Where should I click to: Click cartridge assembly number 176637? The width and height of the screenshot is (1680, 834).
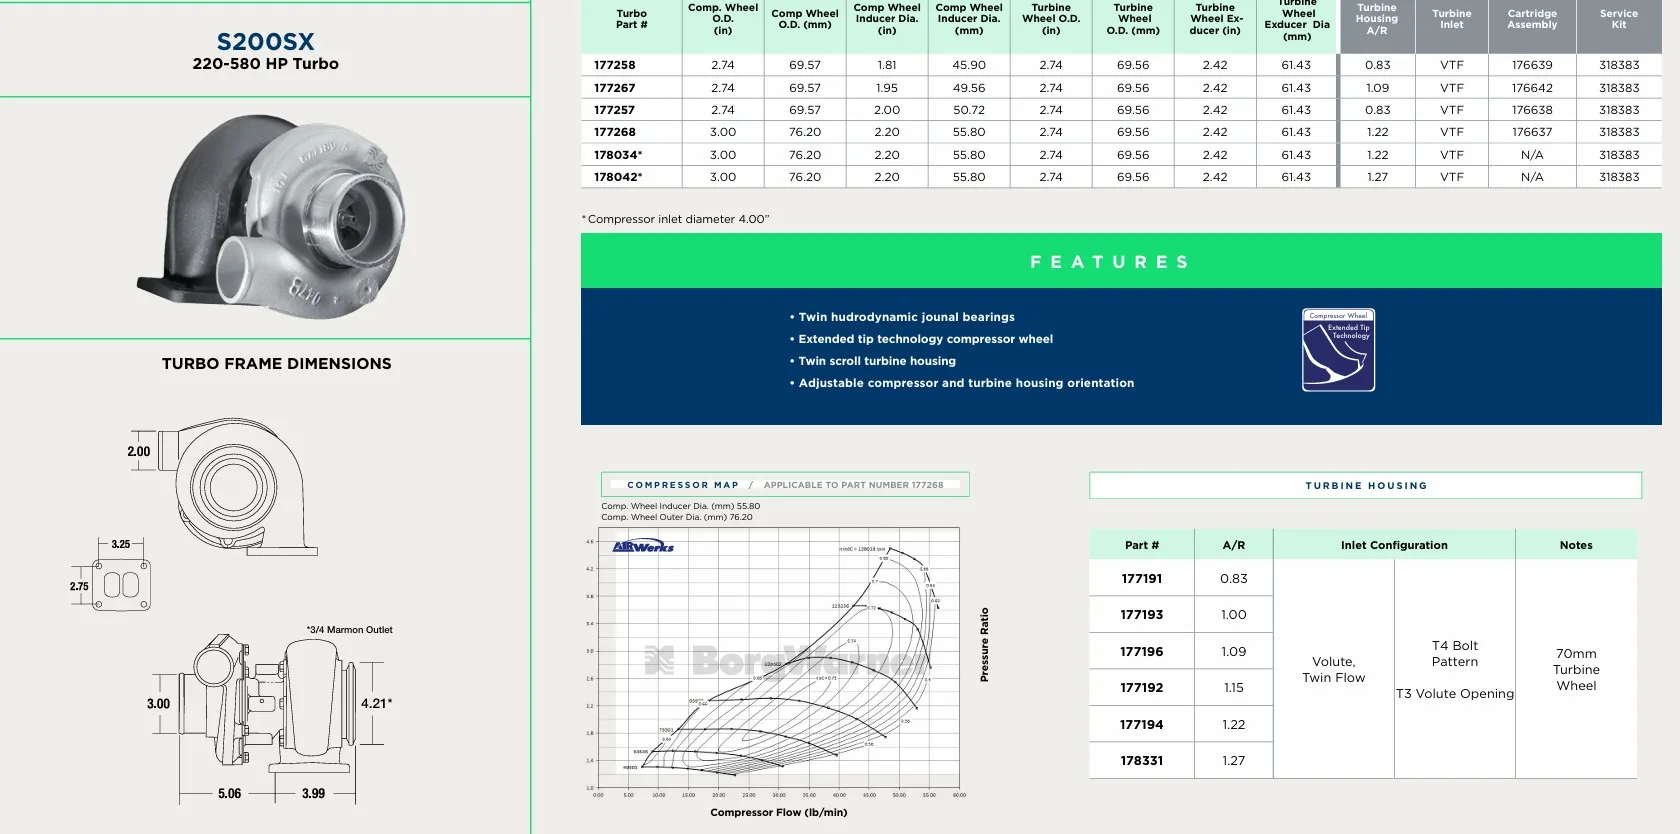pyautogui.click(x=1532, y=132)
